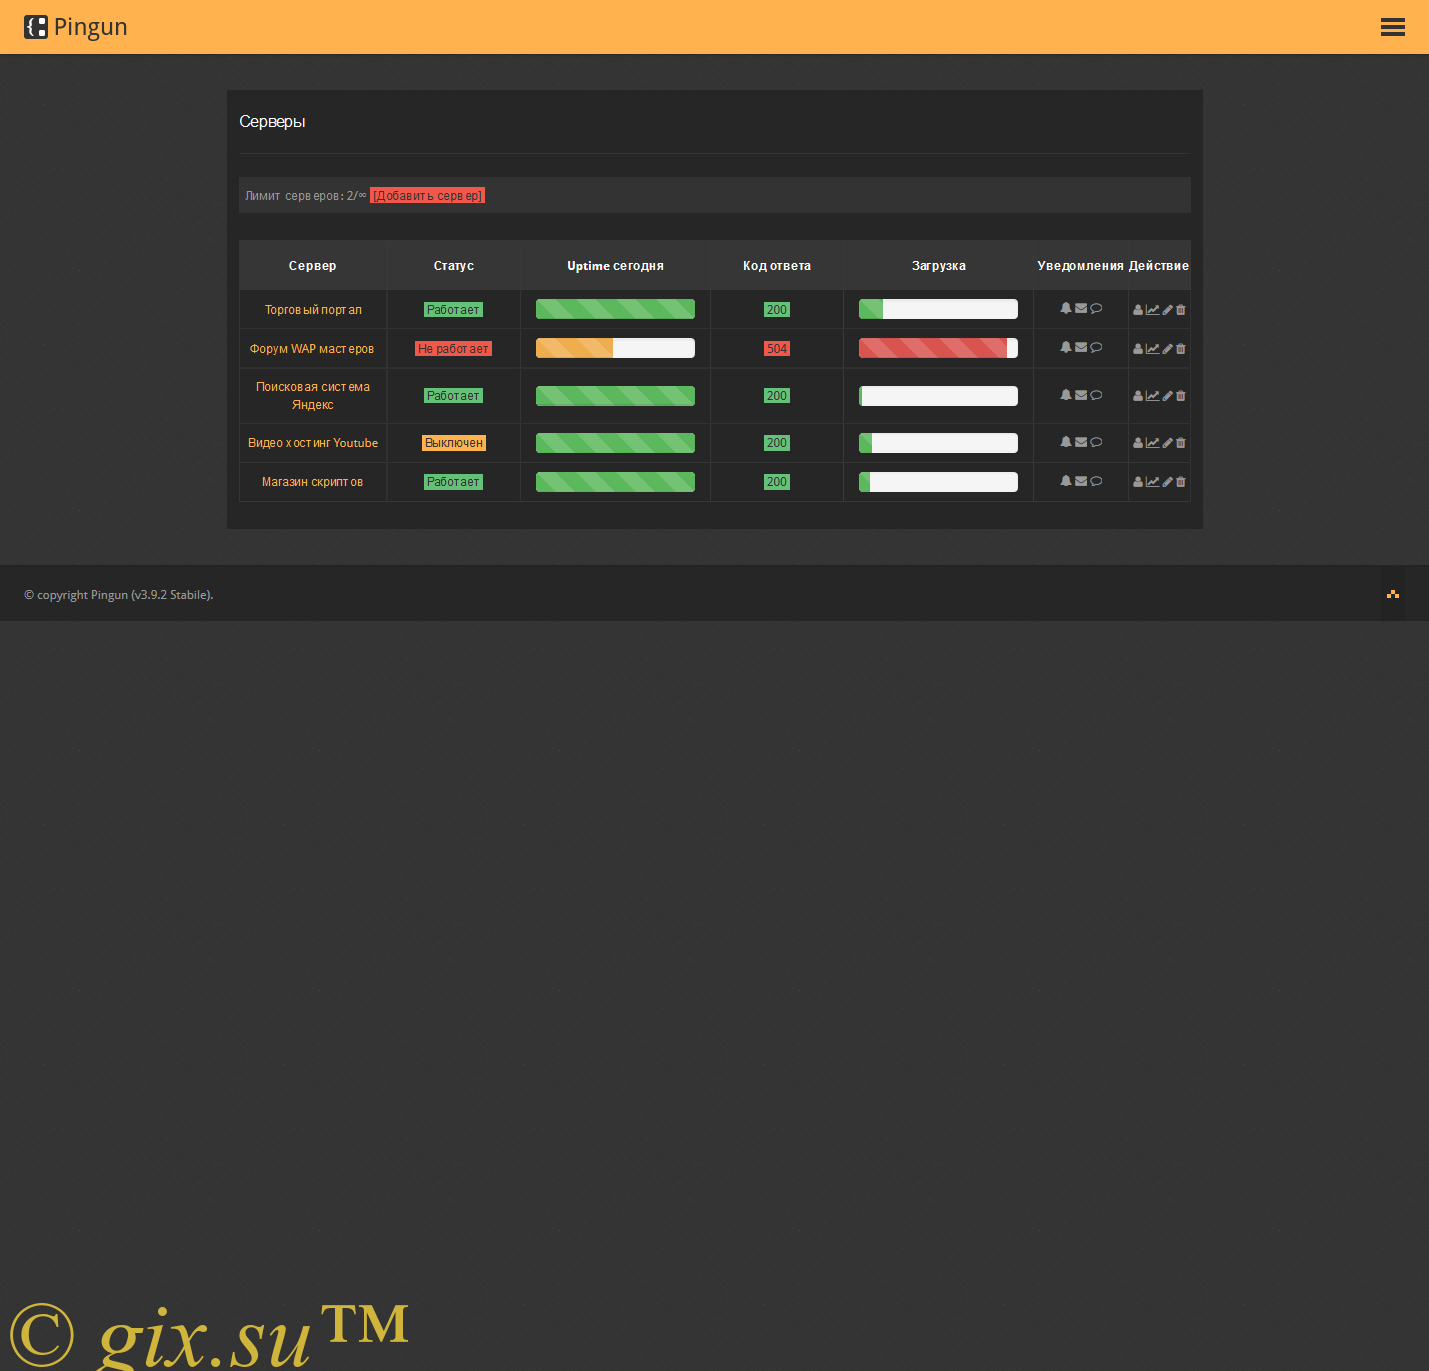Click the envelope icon for Магазин скриптов
1429x1371 pixels.
click(1081, 480)
